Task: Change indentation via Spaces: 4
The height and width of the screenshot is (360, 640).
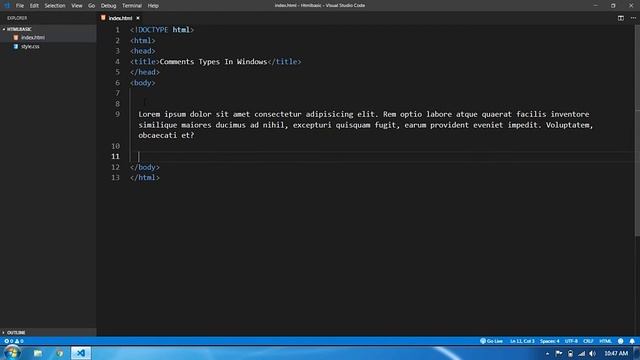Action: pyautogui.click(x=549, y=341)
